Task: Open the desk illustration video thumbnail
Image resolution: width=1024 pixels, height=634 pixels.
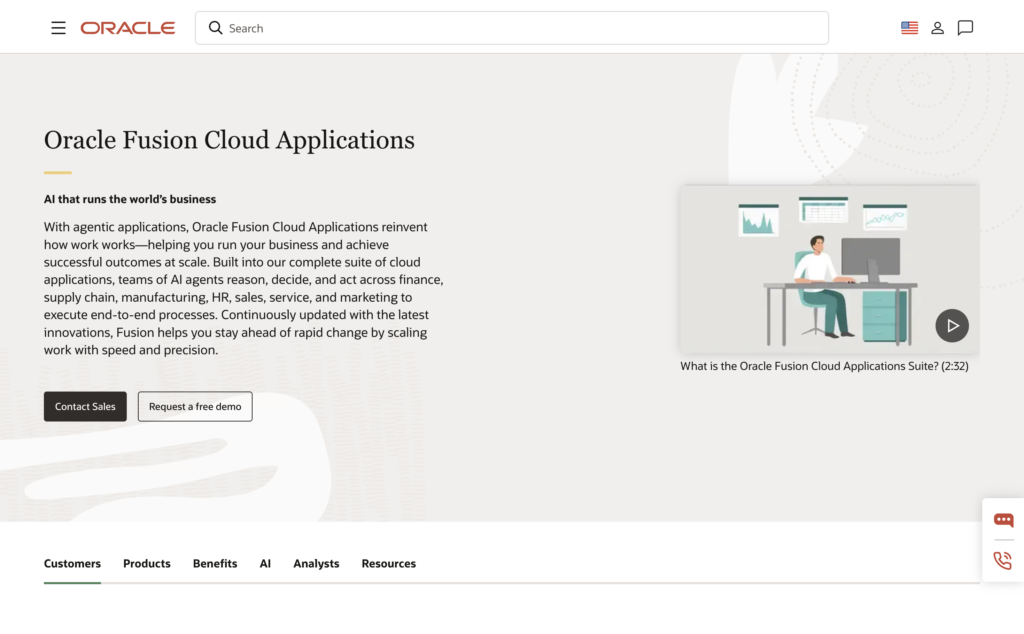Action: 829,269
